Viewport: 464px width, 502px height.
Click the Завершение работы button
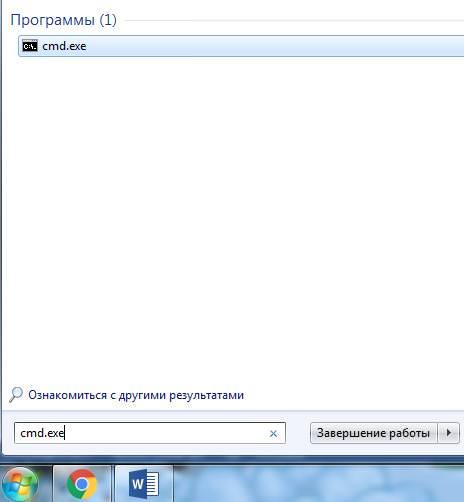point(373,433)
